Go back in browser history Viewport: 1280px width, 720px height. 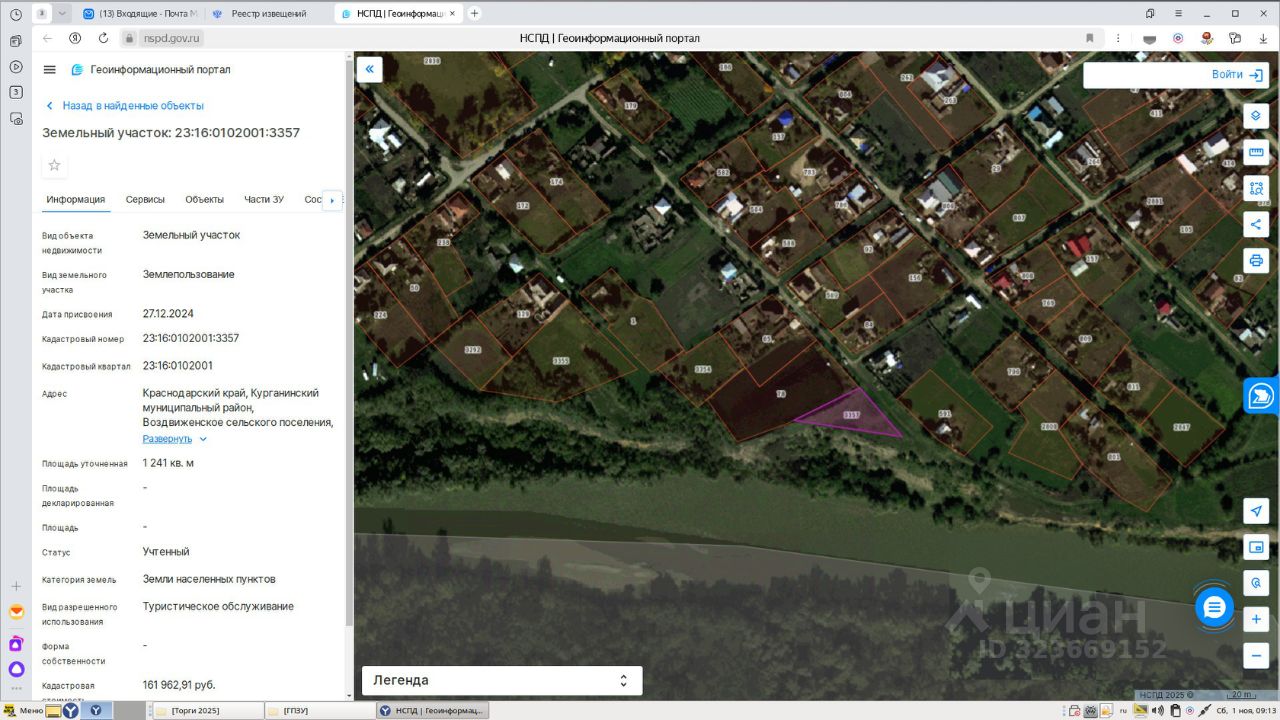tap(47, 38)
